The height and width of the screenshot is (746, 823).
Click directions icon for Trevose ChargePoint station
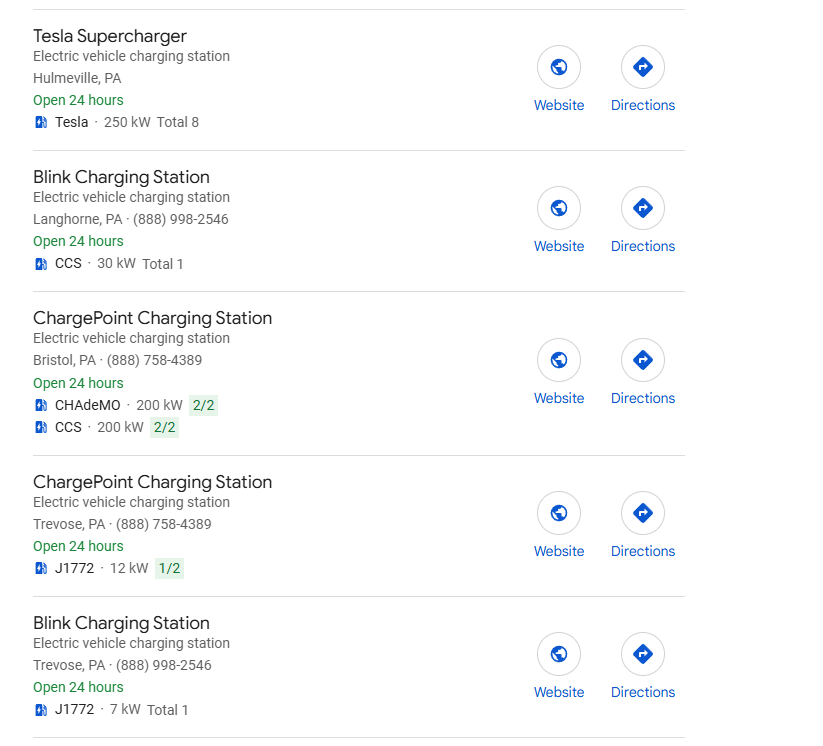642,513
